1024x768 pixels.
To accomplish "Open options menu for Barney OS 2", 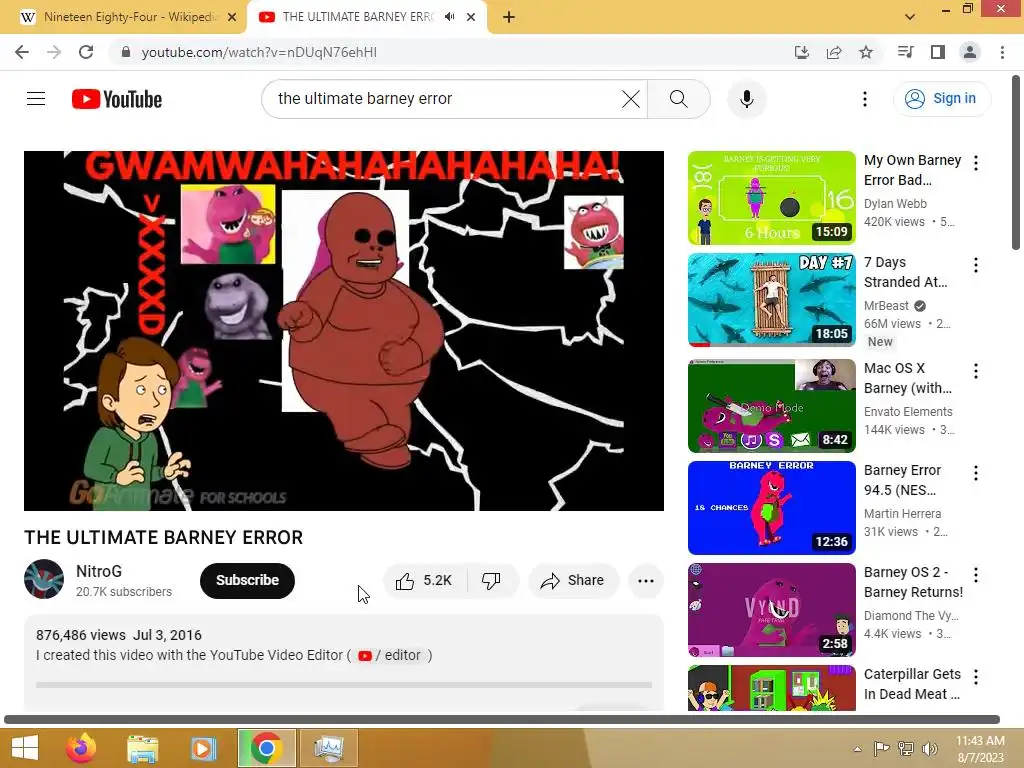I will (976, 575).
